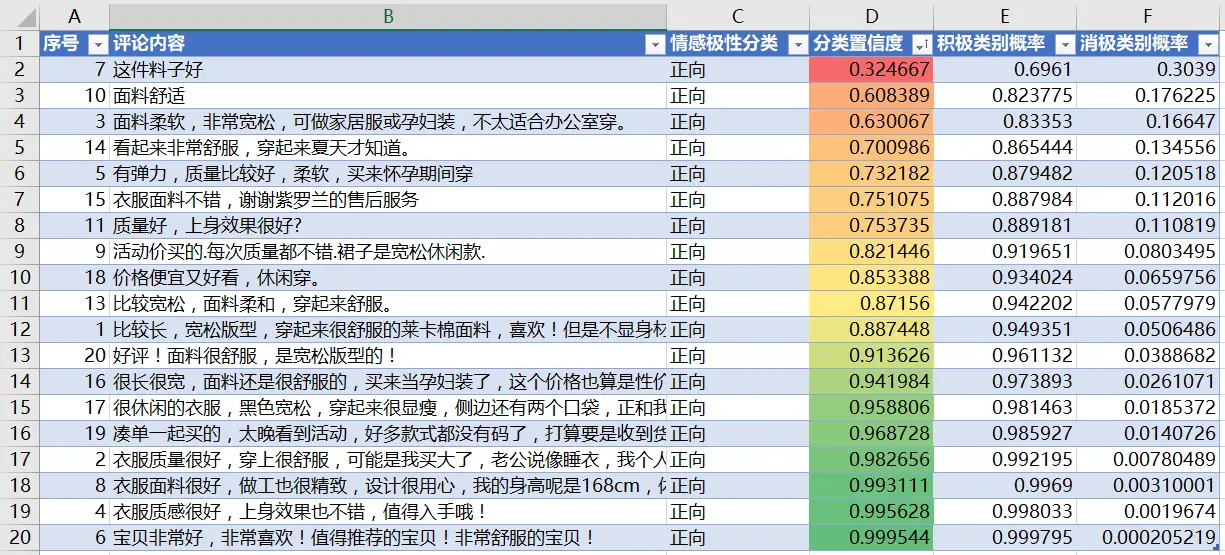The image size is (1225, 555).
Task: Click the comment 质量好，上身效果很好?
Action: point(388,226)
